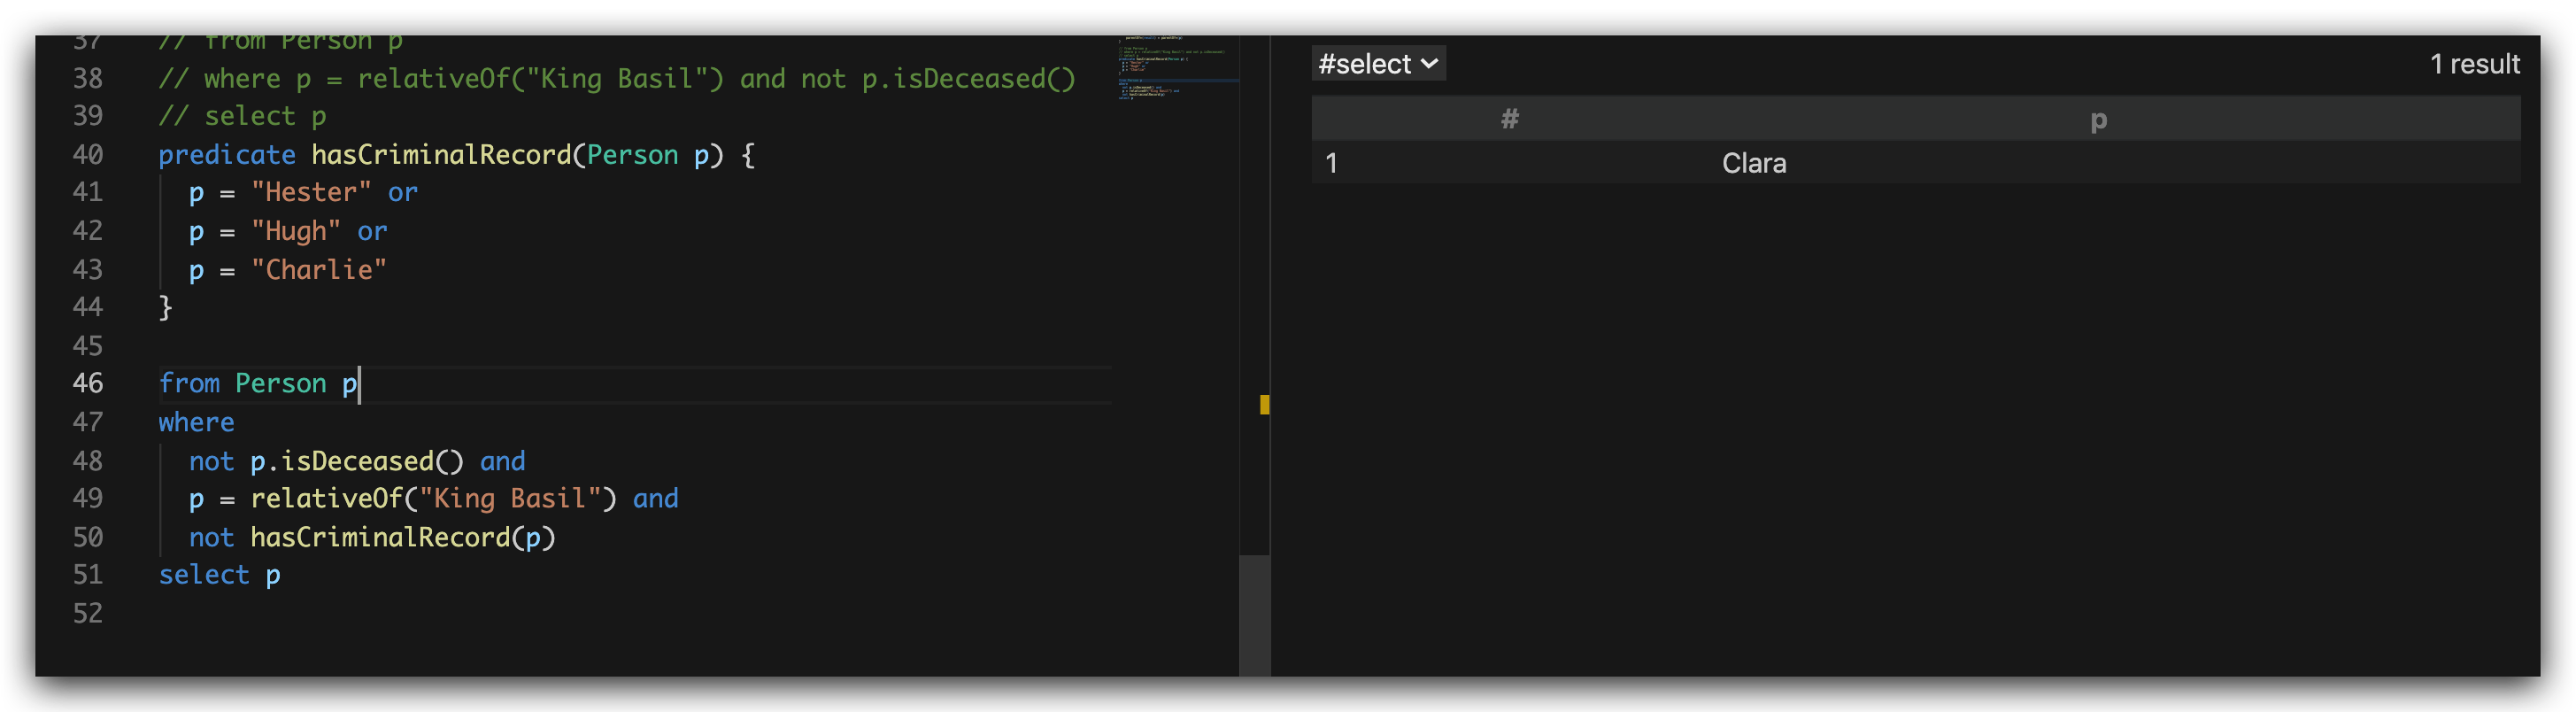Open the #select result set dropdown

1378,64
